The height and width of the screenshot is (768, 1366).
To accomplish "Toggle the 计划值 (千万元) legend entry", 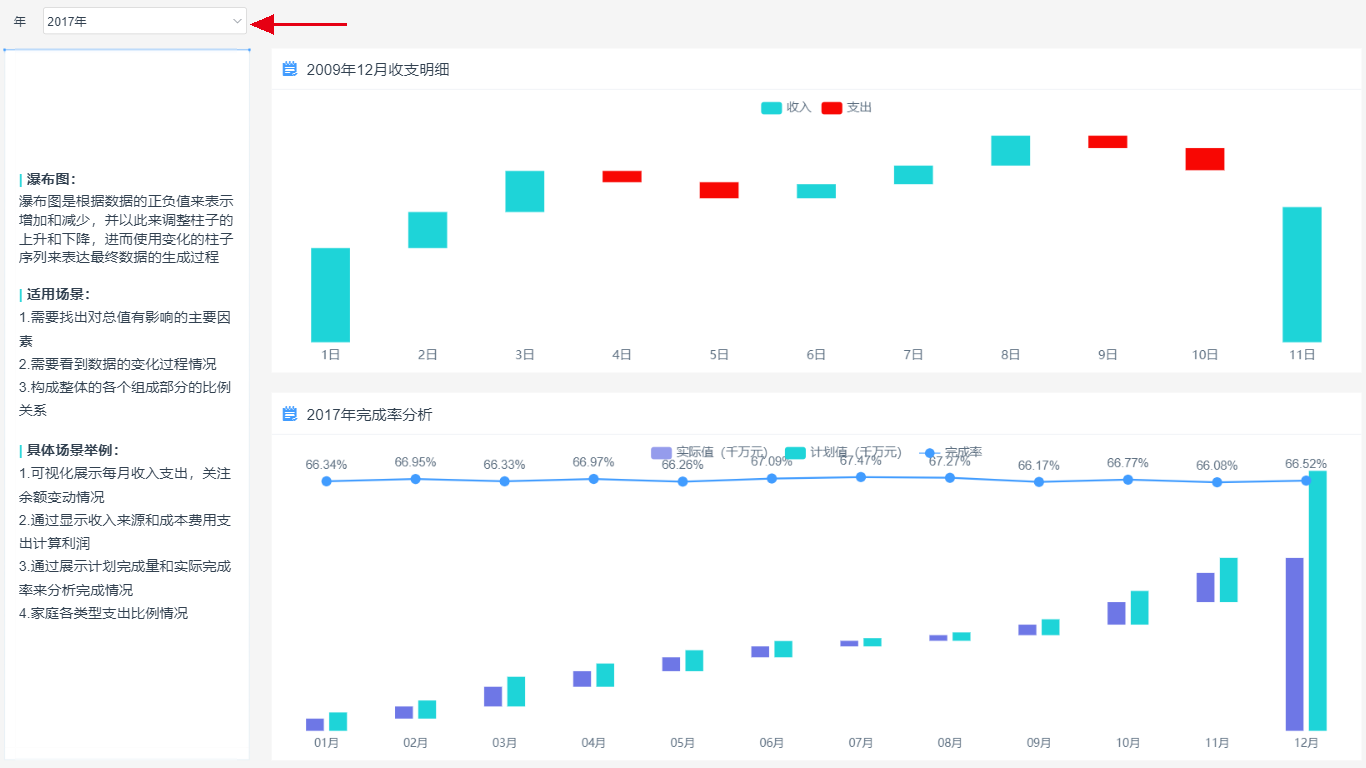I will click(843, 453).
